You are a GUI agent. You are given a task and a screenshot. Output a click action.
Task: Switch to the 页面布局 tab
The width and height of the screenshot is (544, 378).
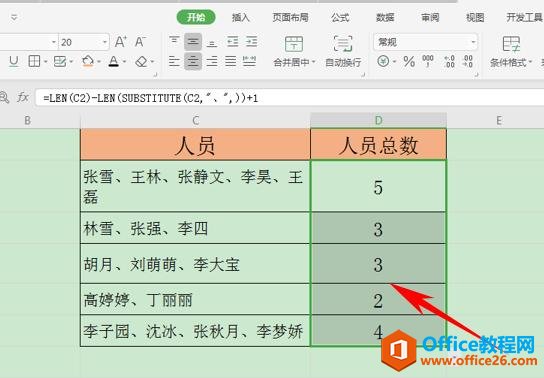290,17
